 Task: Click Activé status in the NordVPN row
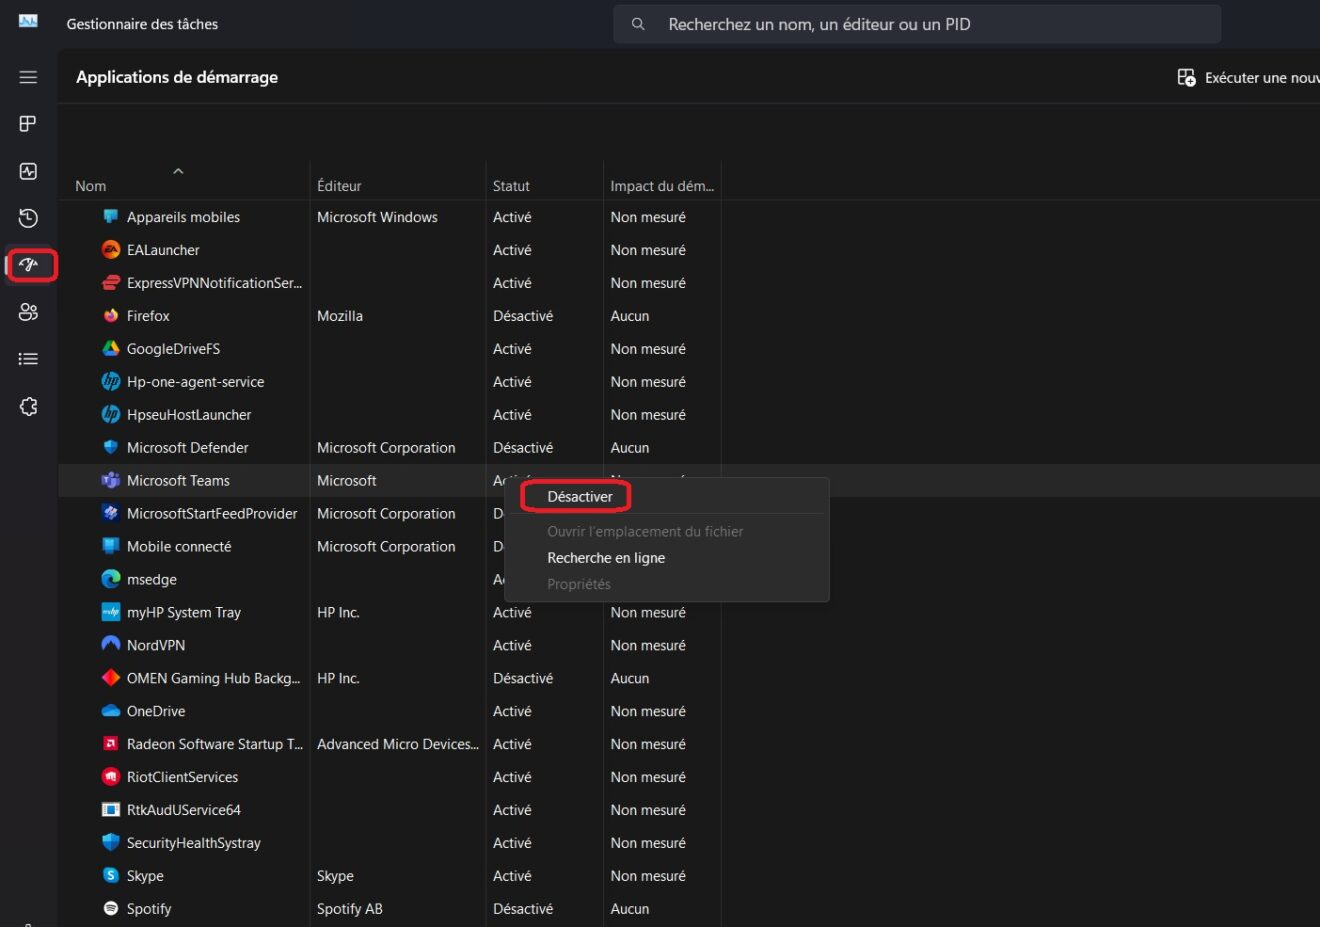pos(512,645)
